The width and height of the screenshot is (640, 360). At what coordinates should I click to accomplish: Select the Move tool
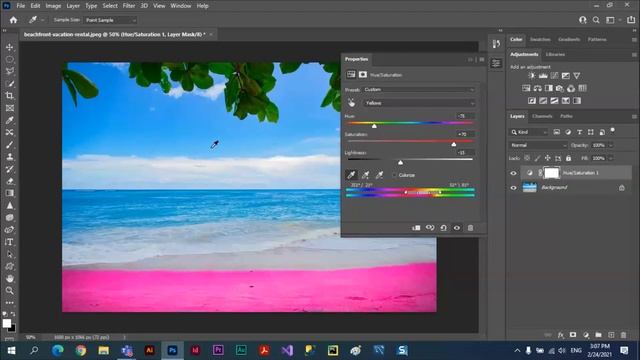tap(9, 47)
